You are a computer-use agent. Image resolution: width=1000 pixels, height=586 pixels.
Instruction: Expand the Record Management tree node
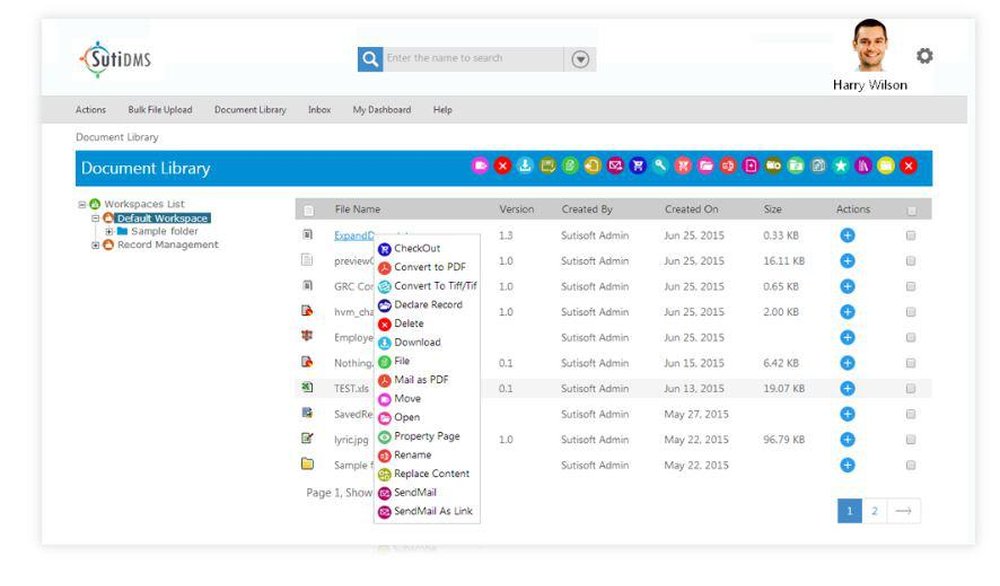96,244
